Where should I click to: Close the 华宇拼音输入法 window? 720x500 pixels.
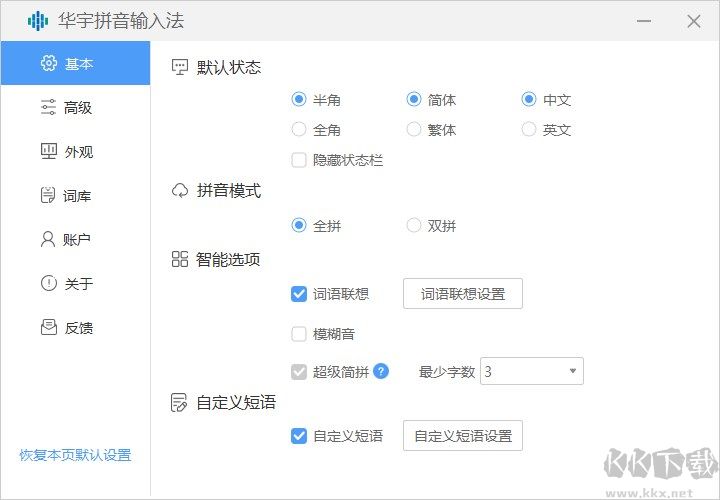pos(694,21)
